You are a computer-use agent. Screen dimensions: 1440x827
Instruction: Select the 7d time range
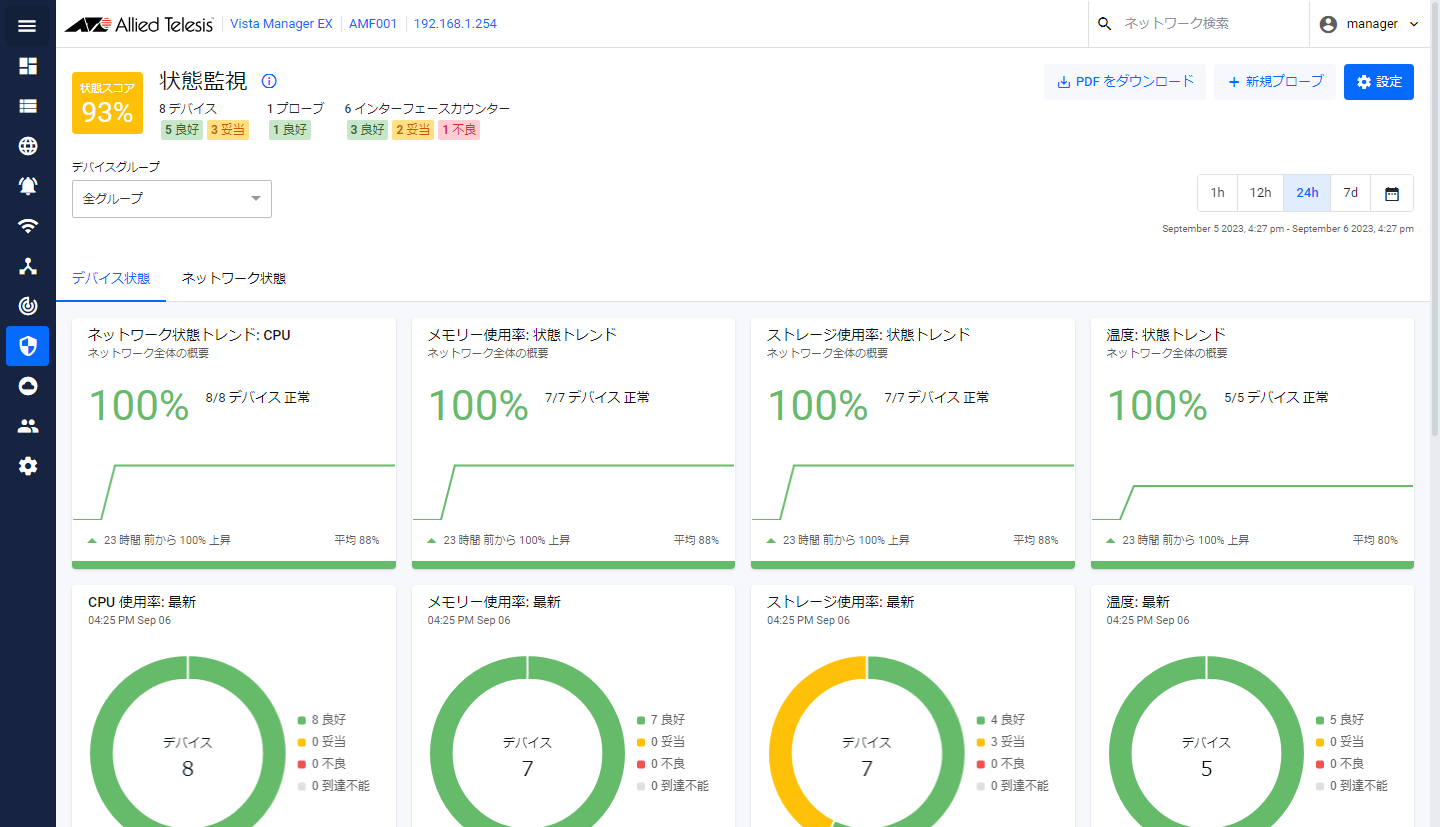1350,193
